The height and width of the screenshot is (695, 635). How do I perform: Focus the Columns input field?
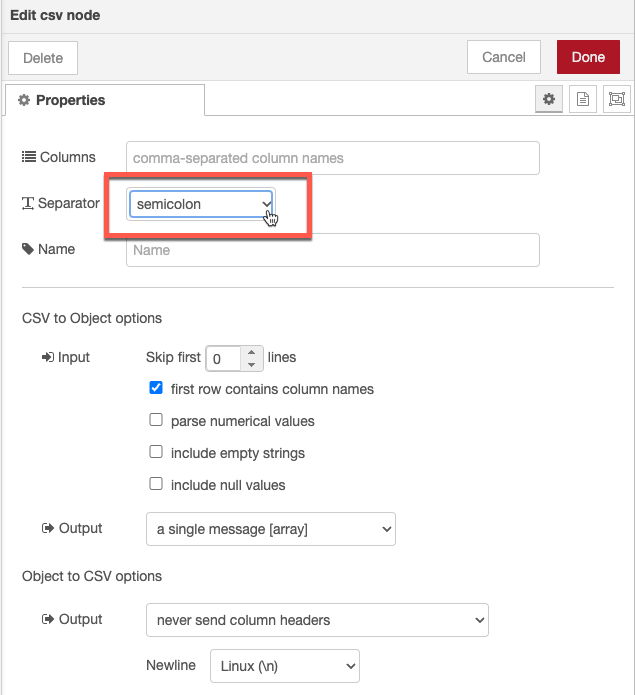pos(333,158)
